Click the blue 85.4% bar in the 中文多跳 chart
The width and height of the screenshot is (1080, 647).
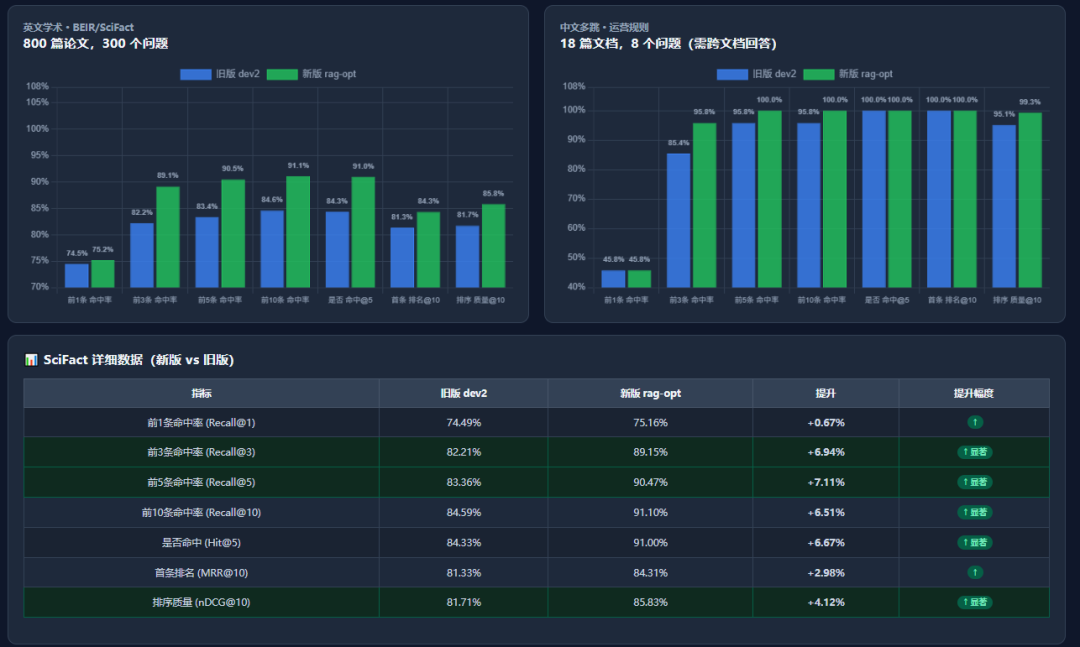coord(678,220)
